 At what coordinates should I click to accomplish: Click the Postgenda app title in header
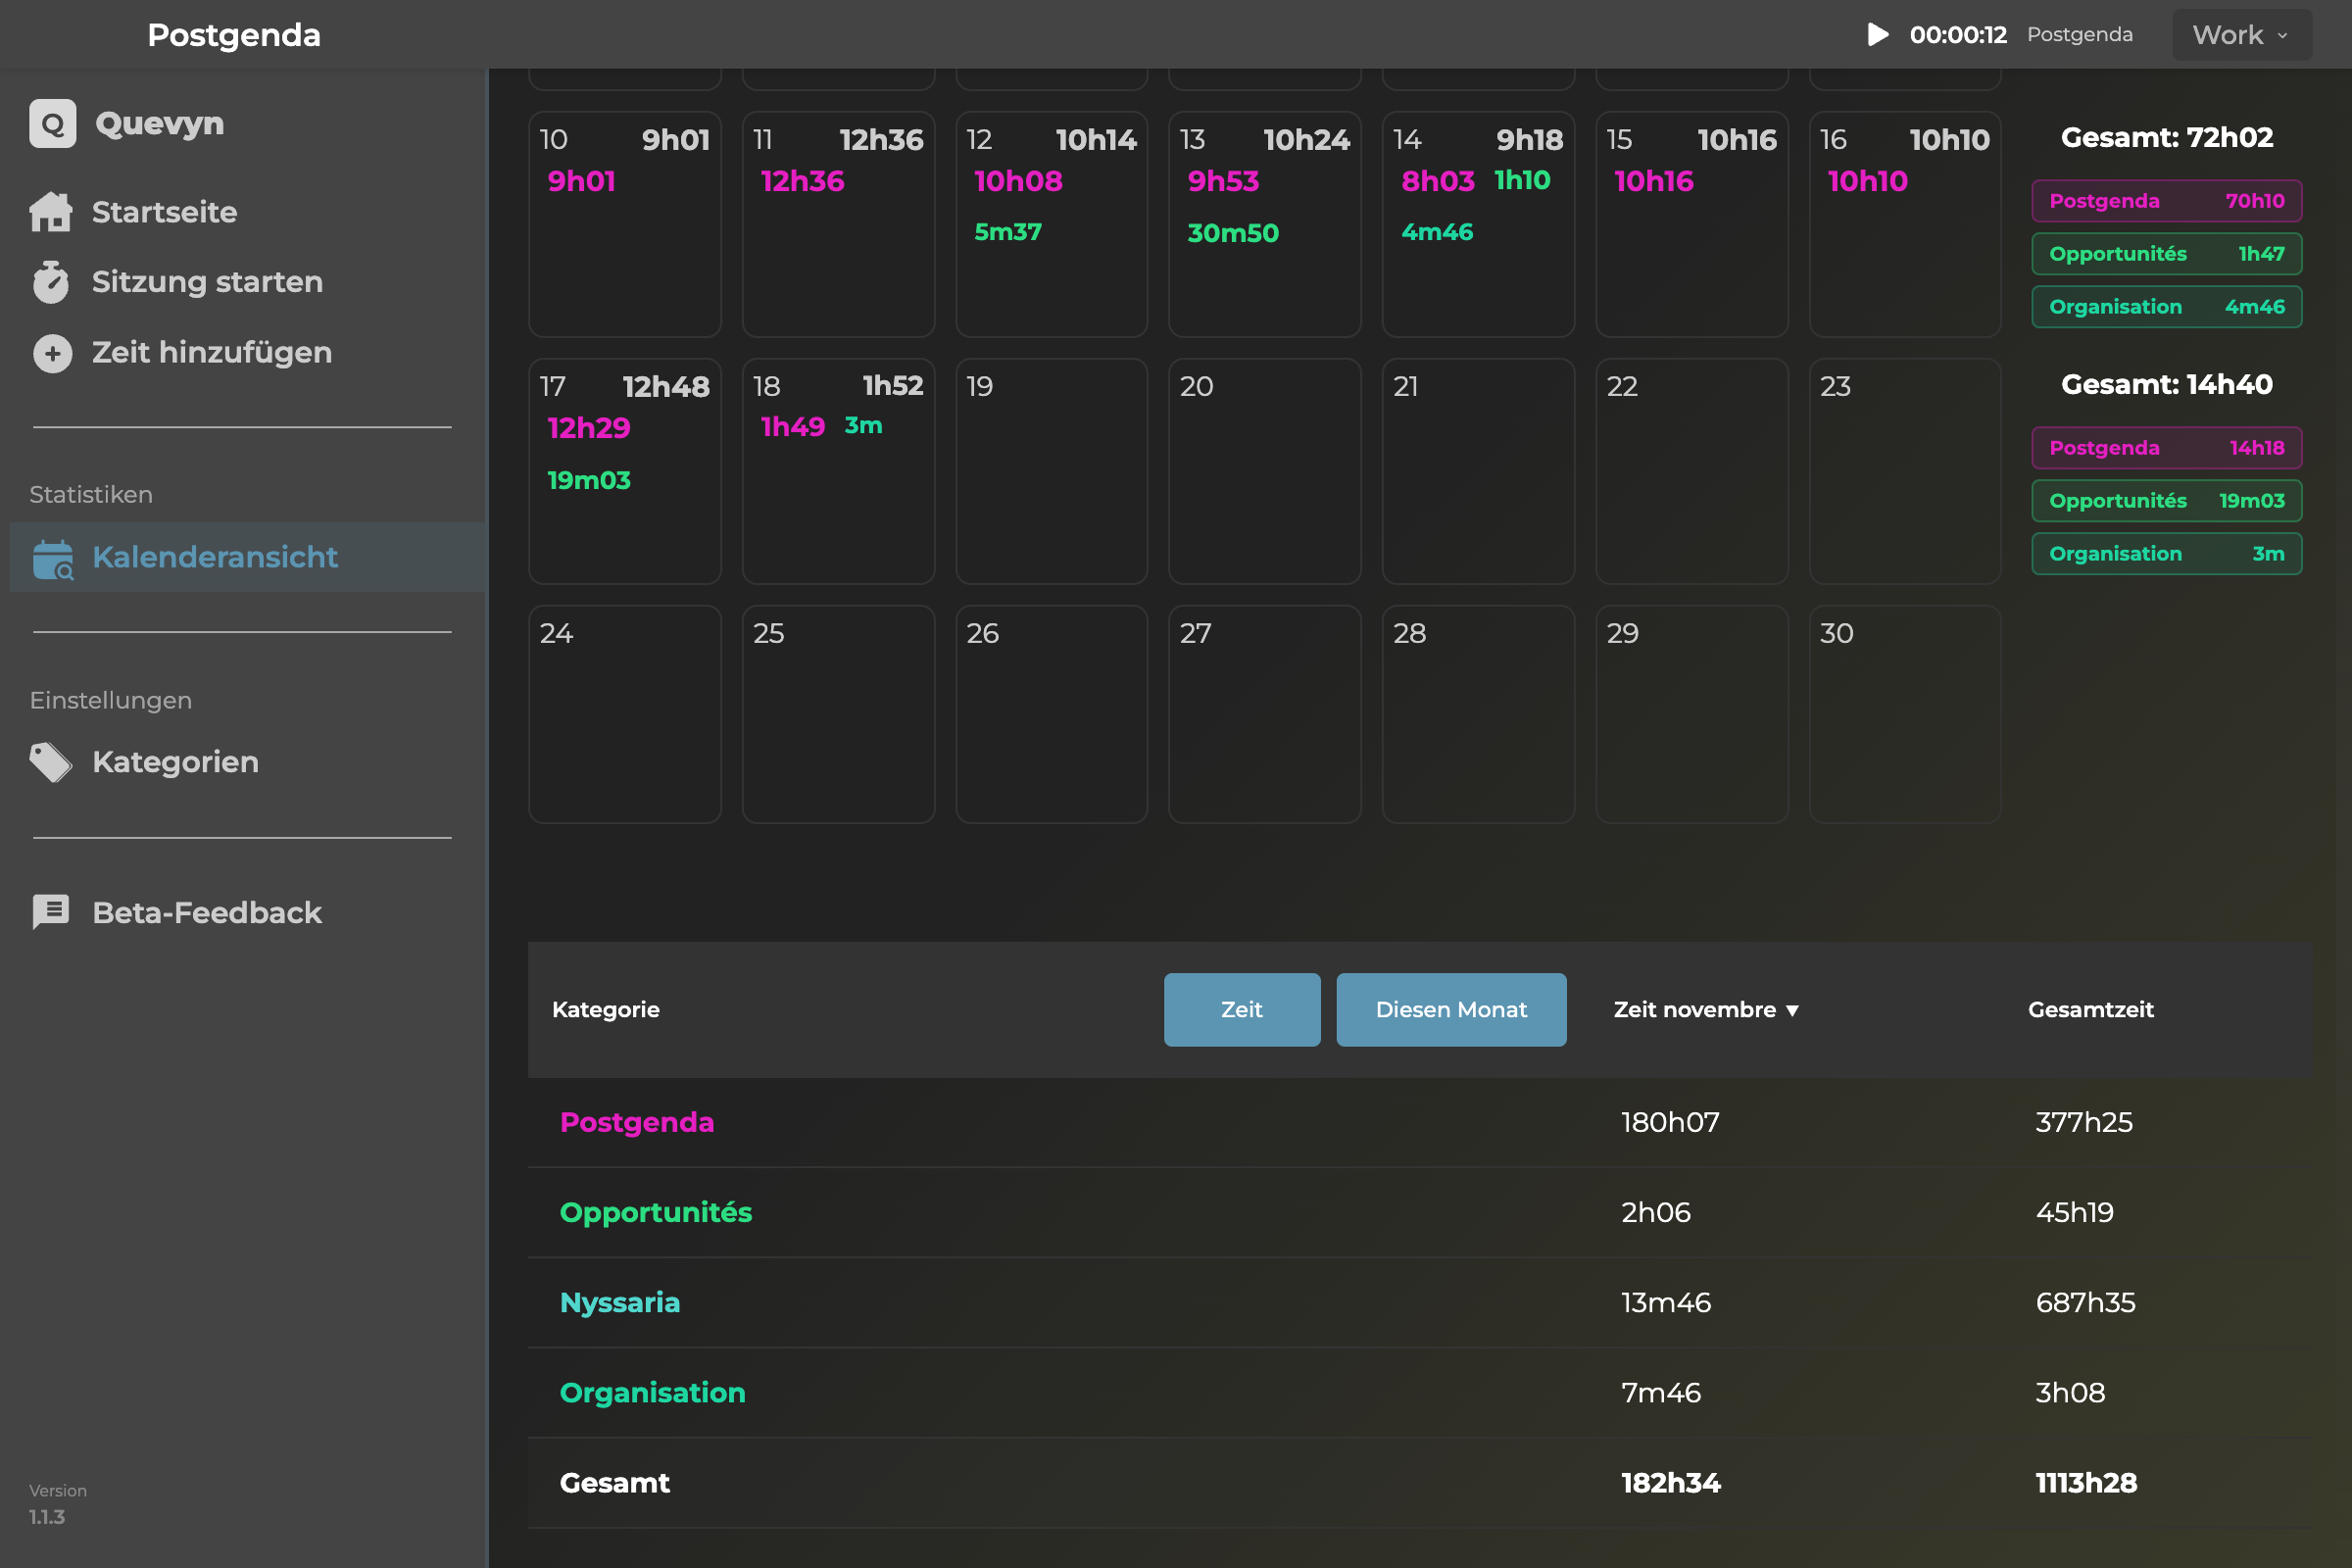point(234,35)
